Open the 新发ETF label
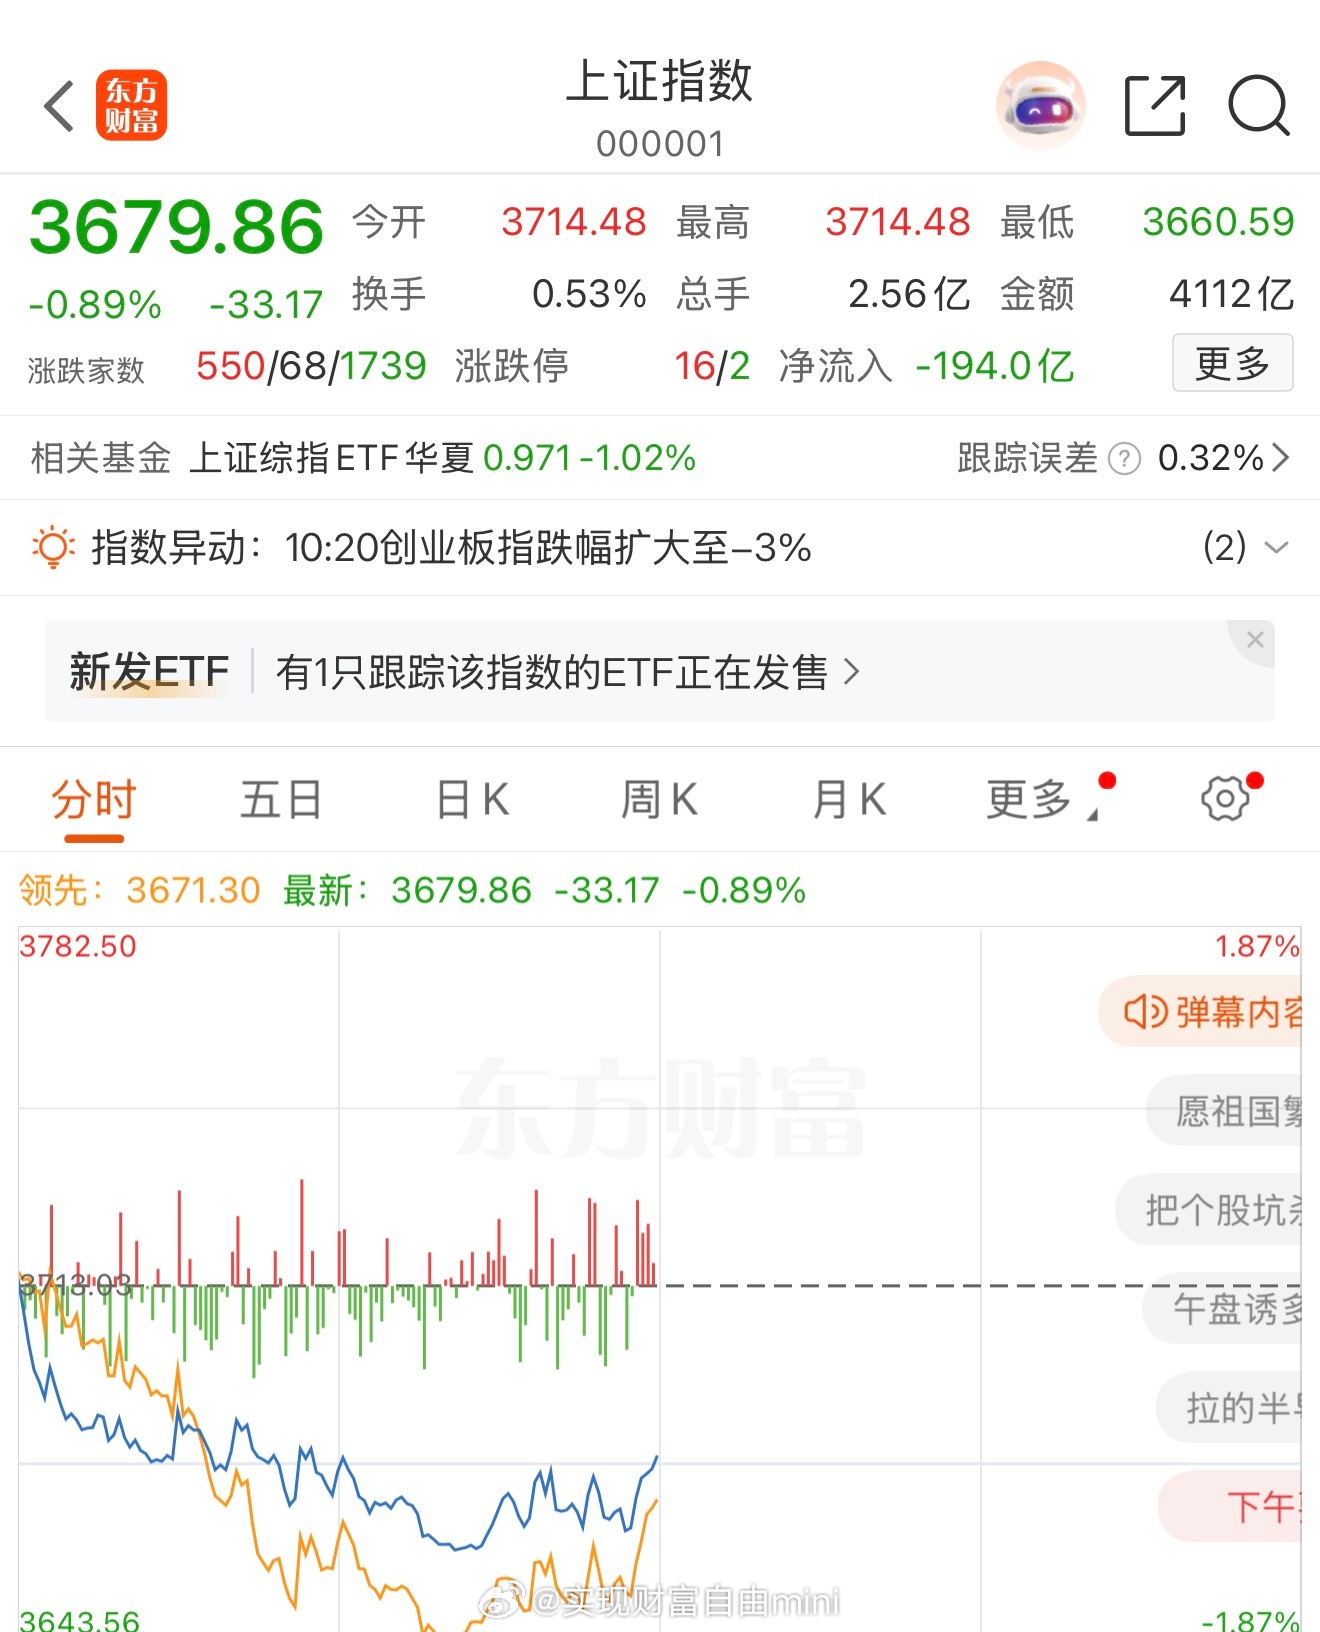 149,672
